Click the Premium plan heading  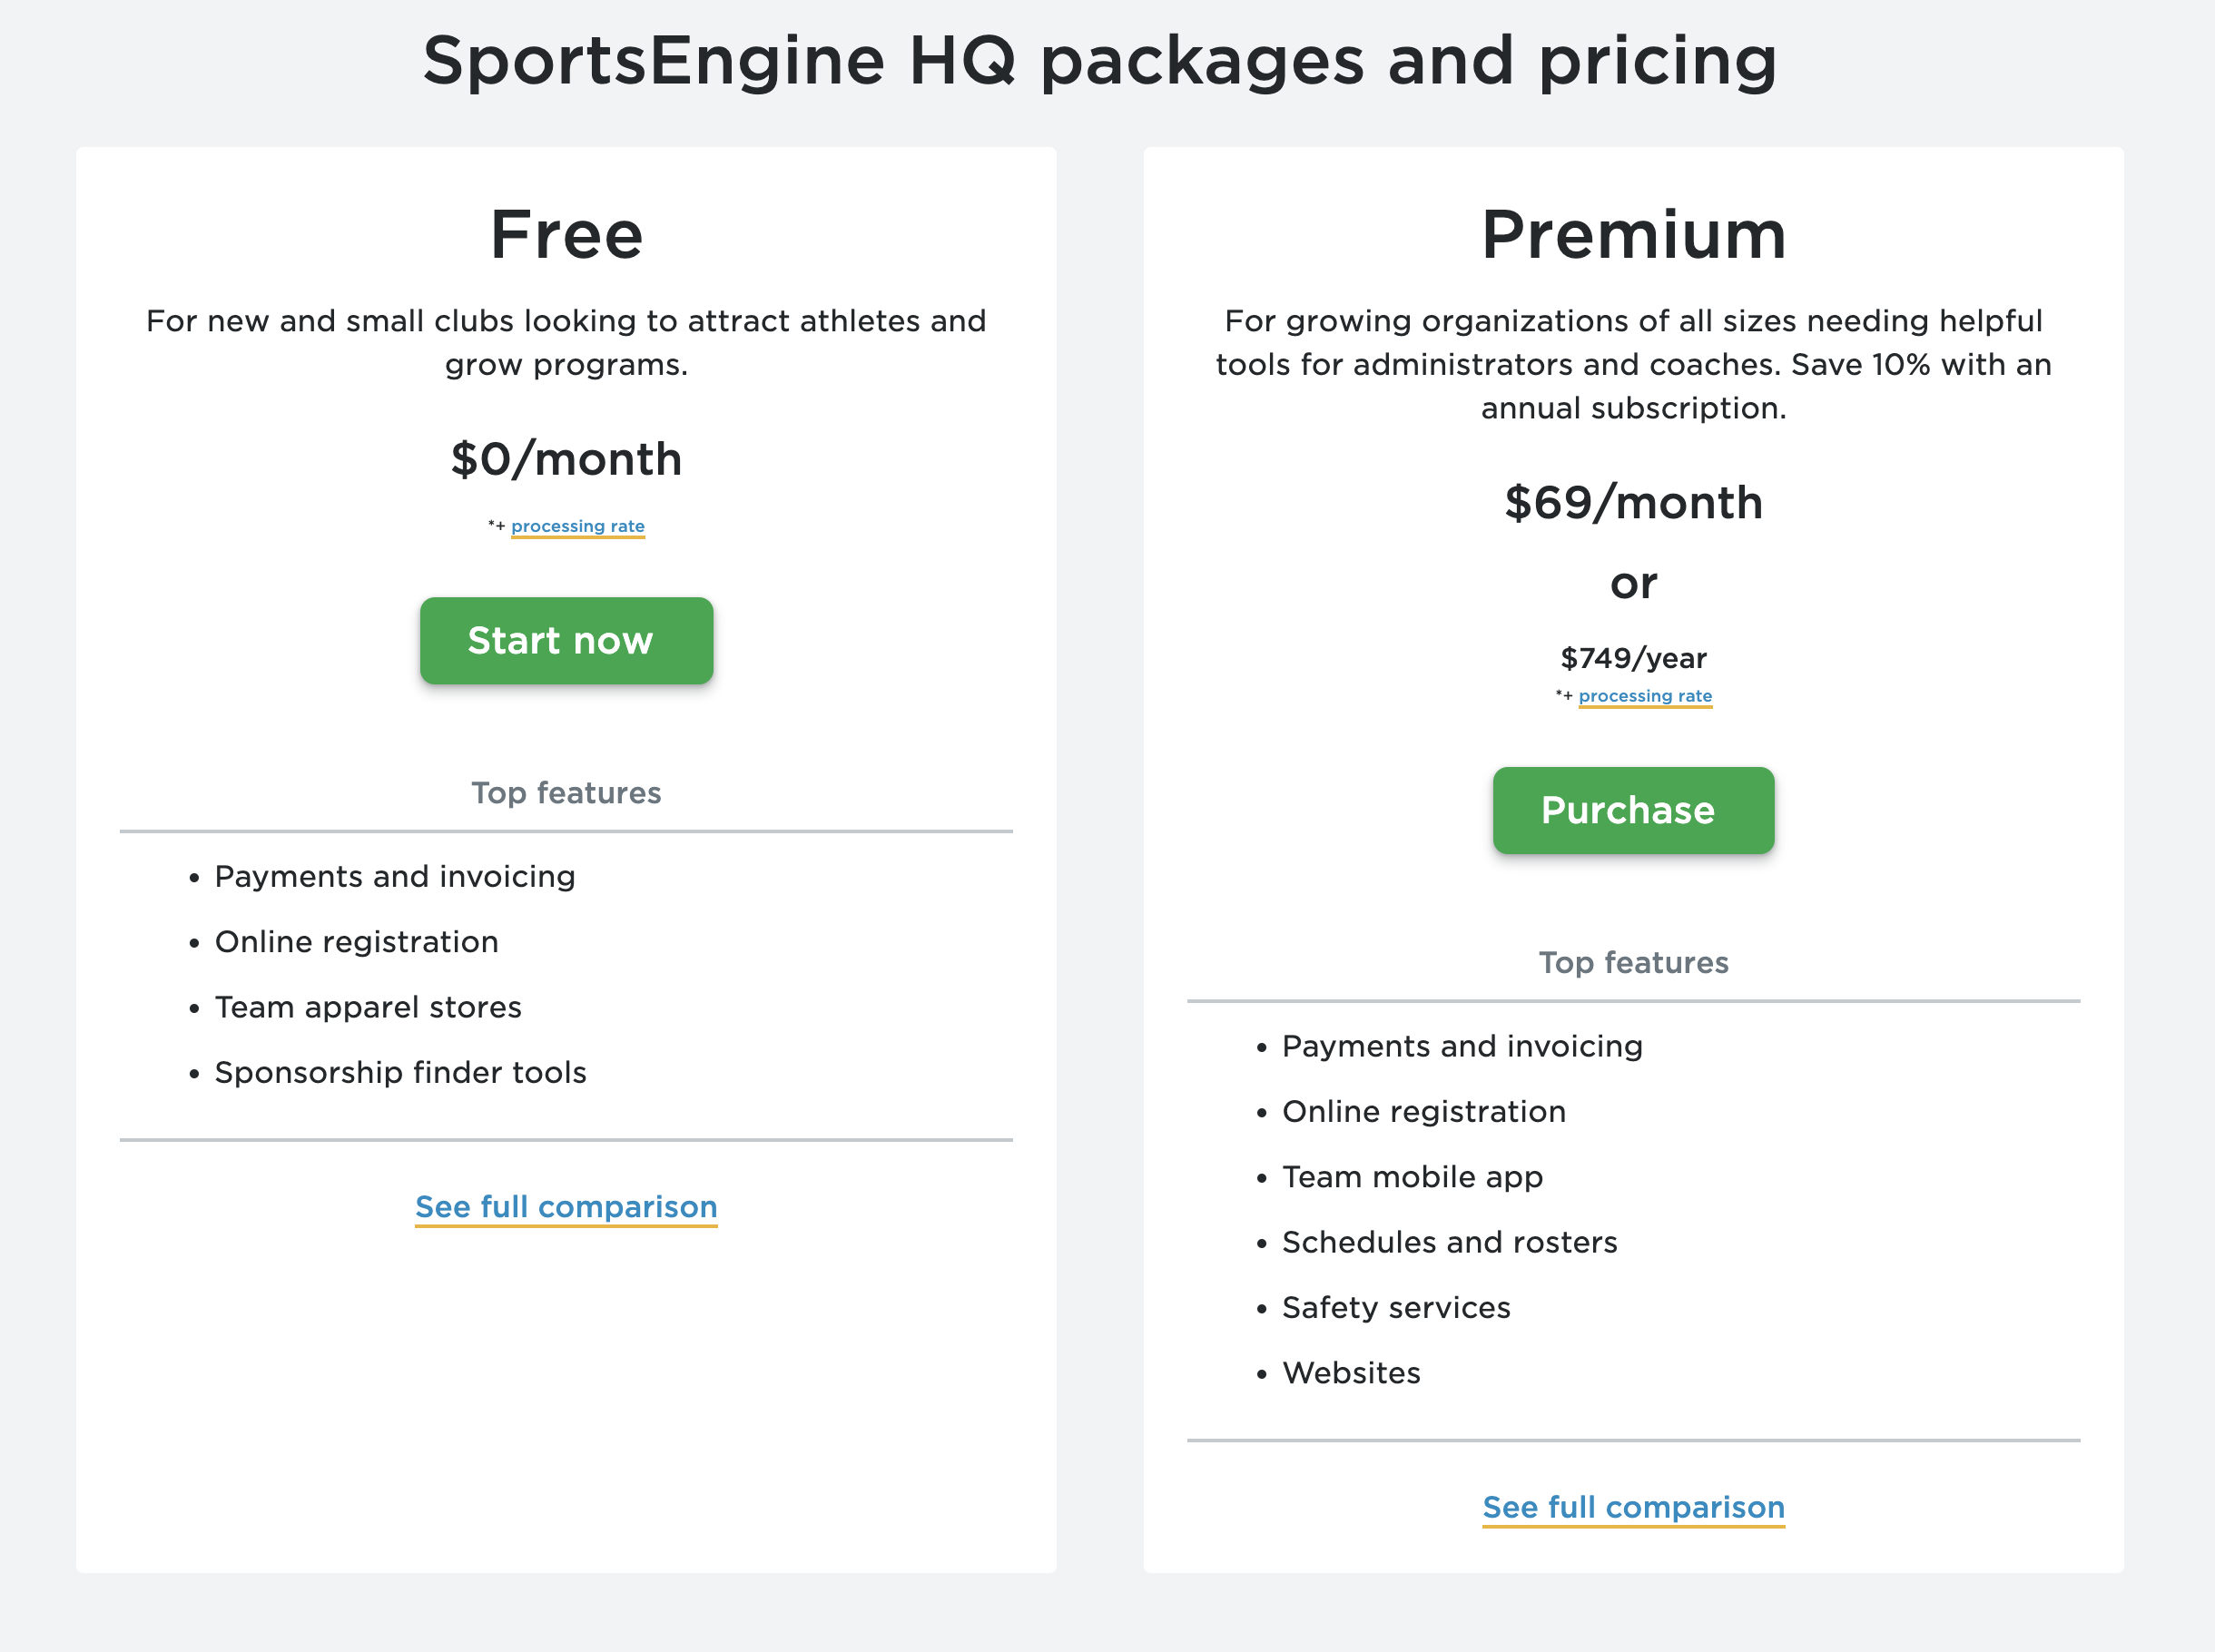pyautogui.click(x=1633, y=235)
